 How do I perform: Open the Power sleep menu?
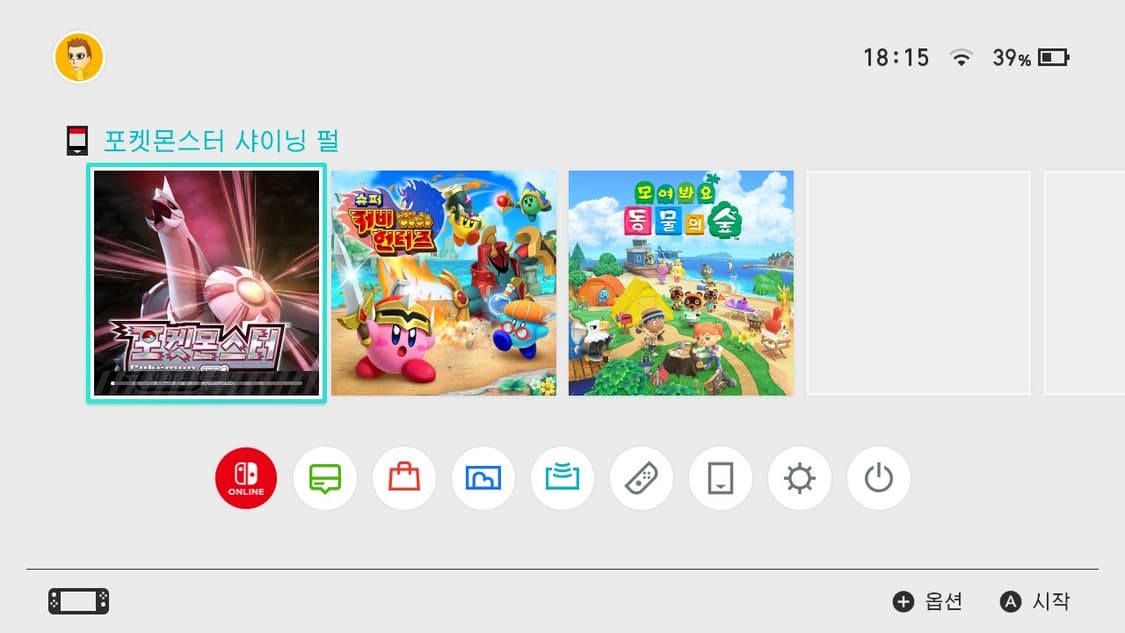click(x=878, y=478)
